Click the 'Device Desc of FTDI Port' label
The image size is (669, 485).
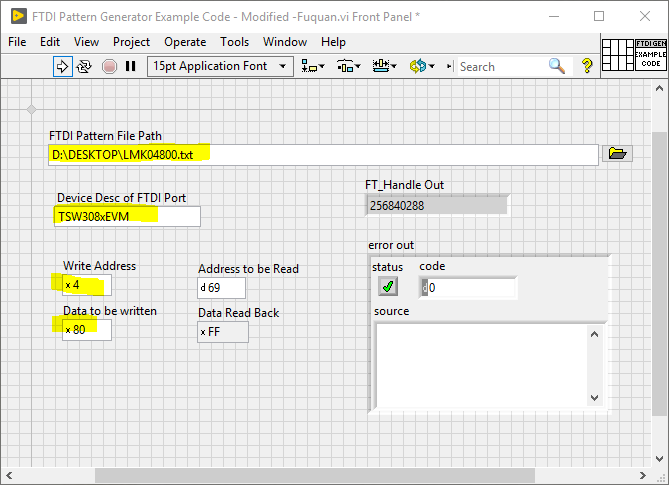(x=122, y=198)
